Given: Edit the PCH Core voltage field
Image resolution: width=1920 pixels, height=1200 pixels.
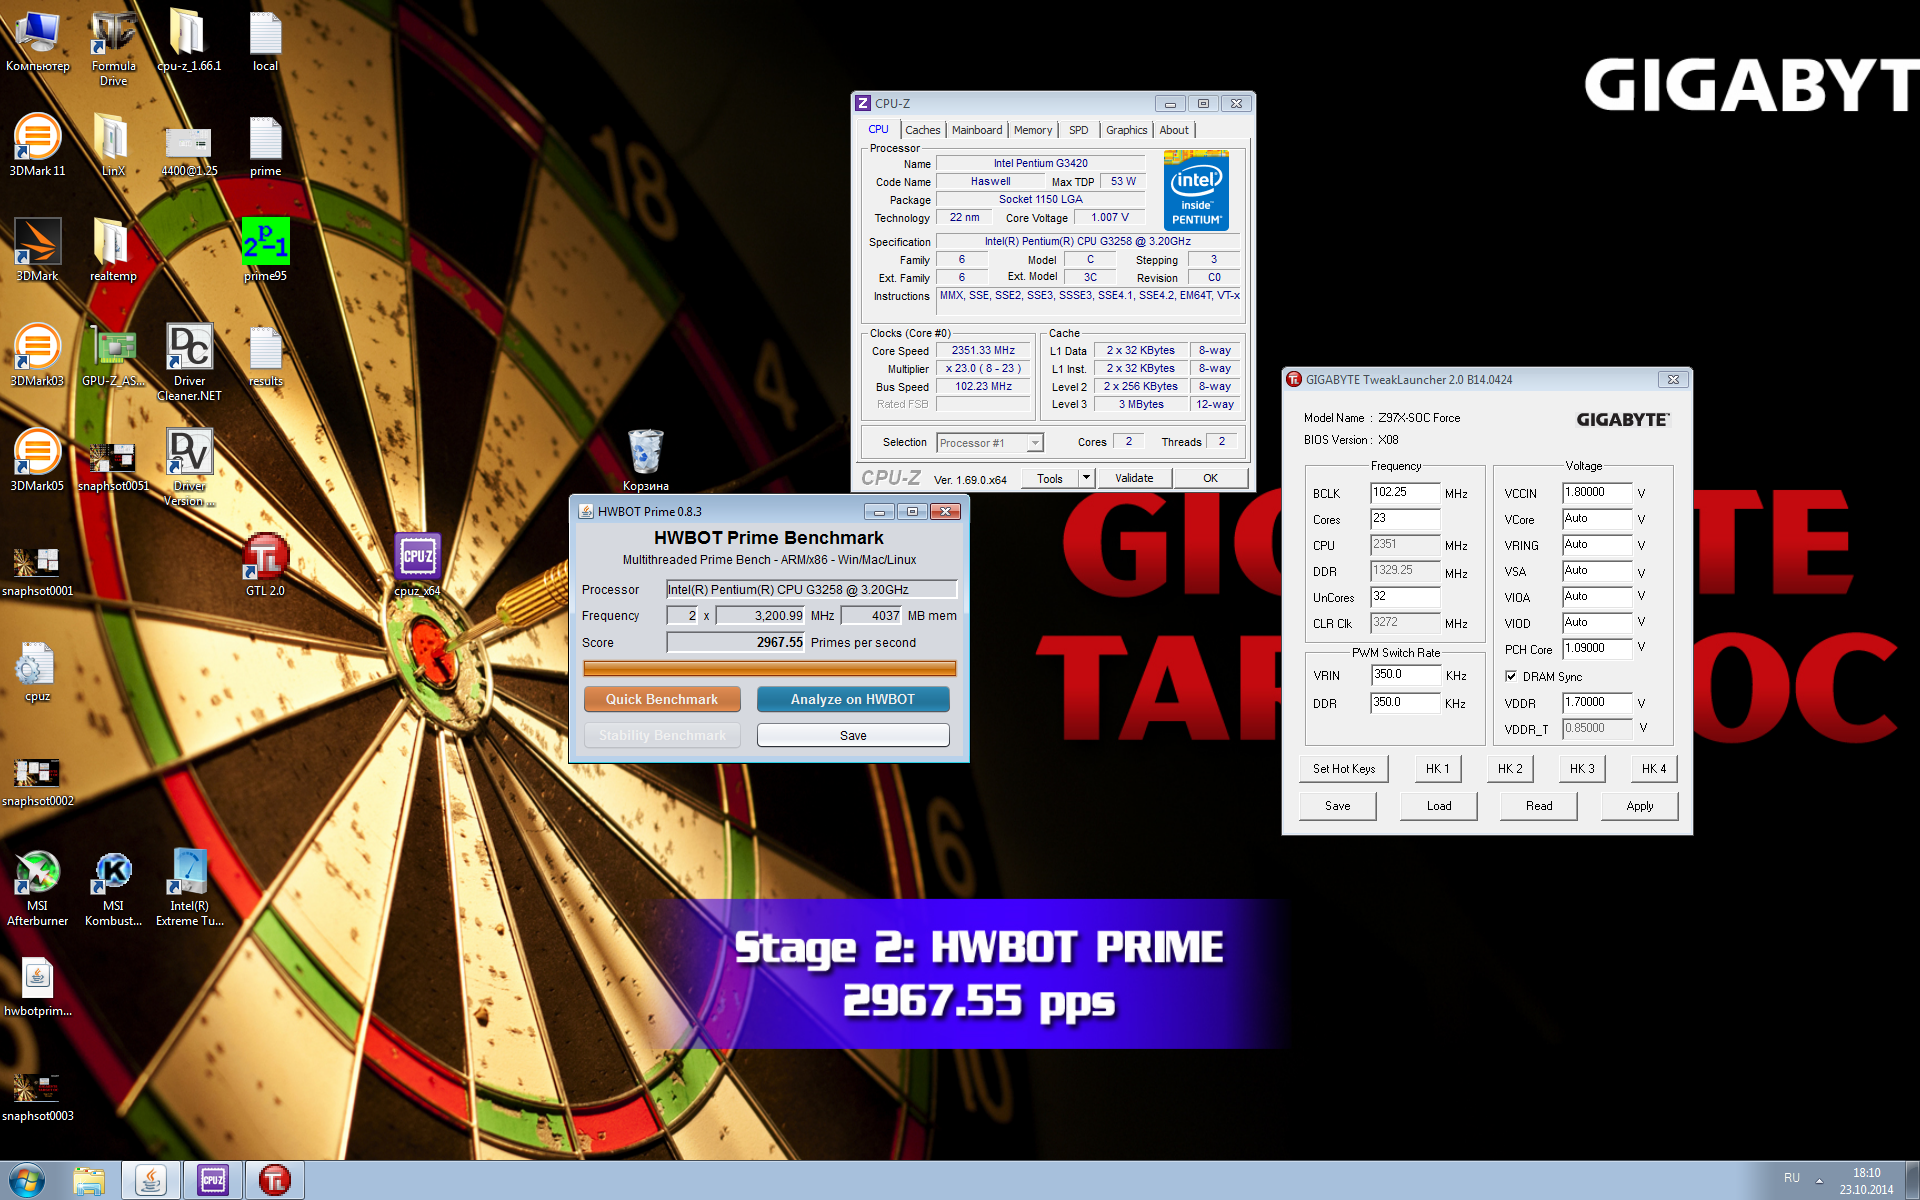Looking at the screenshot, I should point(1598,649).
